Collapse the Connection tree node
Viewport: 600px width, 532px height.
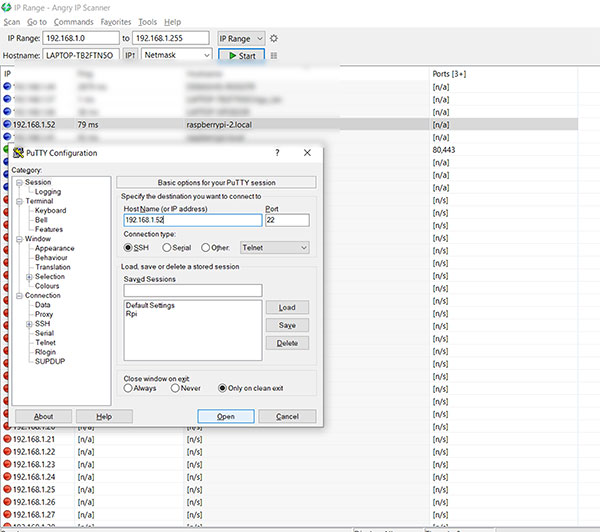pos(19,296)
